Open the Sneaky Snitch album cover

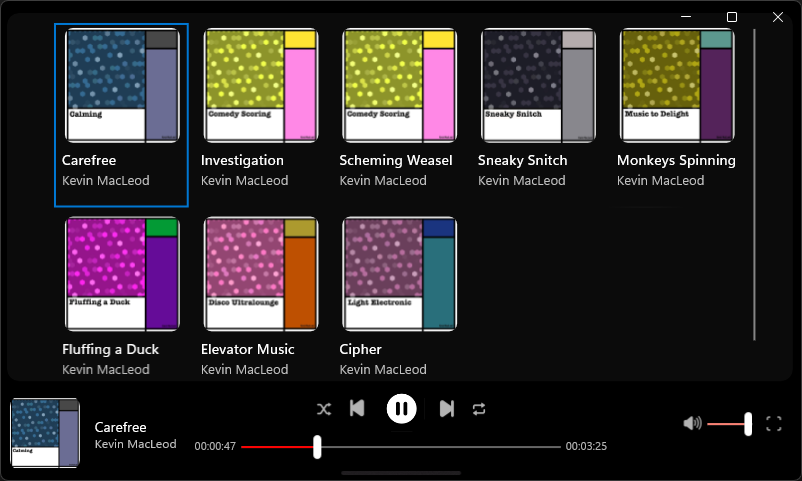click(538, 85)
